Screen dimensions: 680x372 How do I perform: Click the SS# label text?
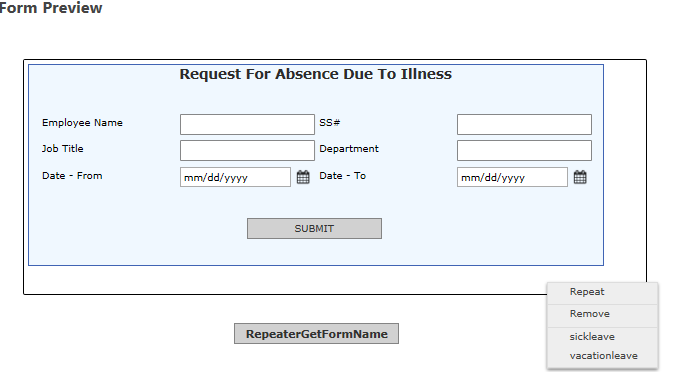tap(330, 123)
